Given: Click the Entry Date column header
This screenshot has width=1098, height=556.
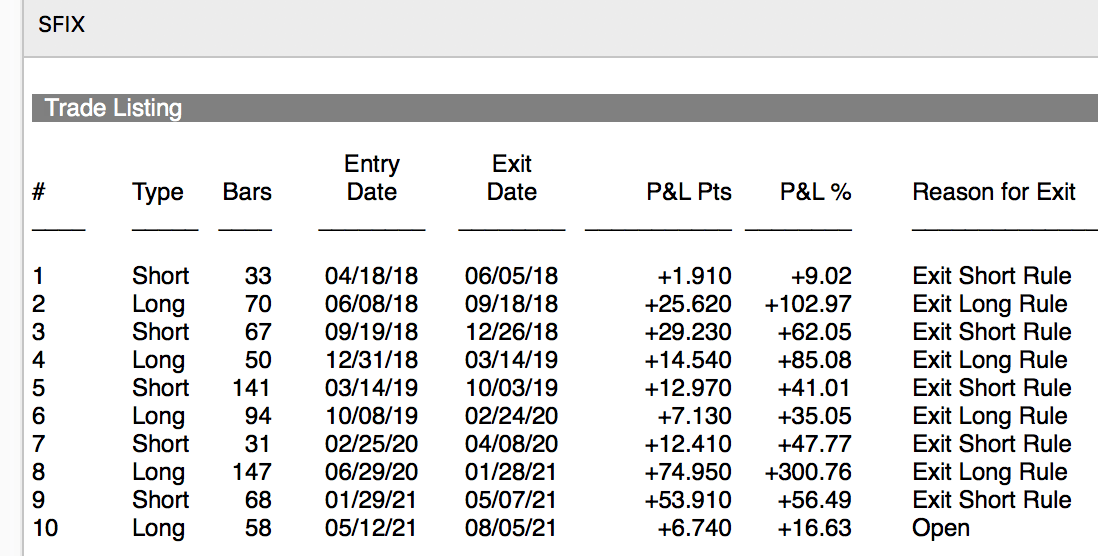Looking at the screenshot, I should pyautogui.click(x=372, y=178).
